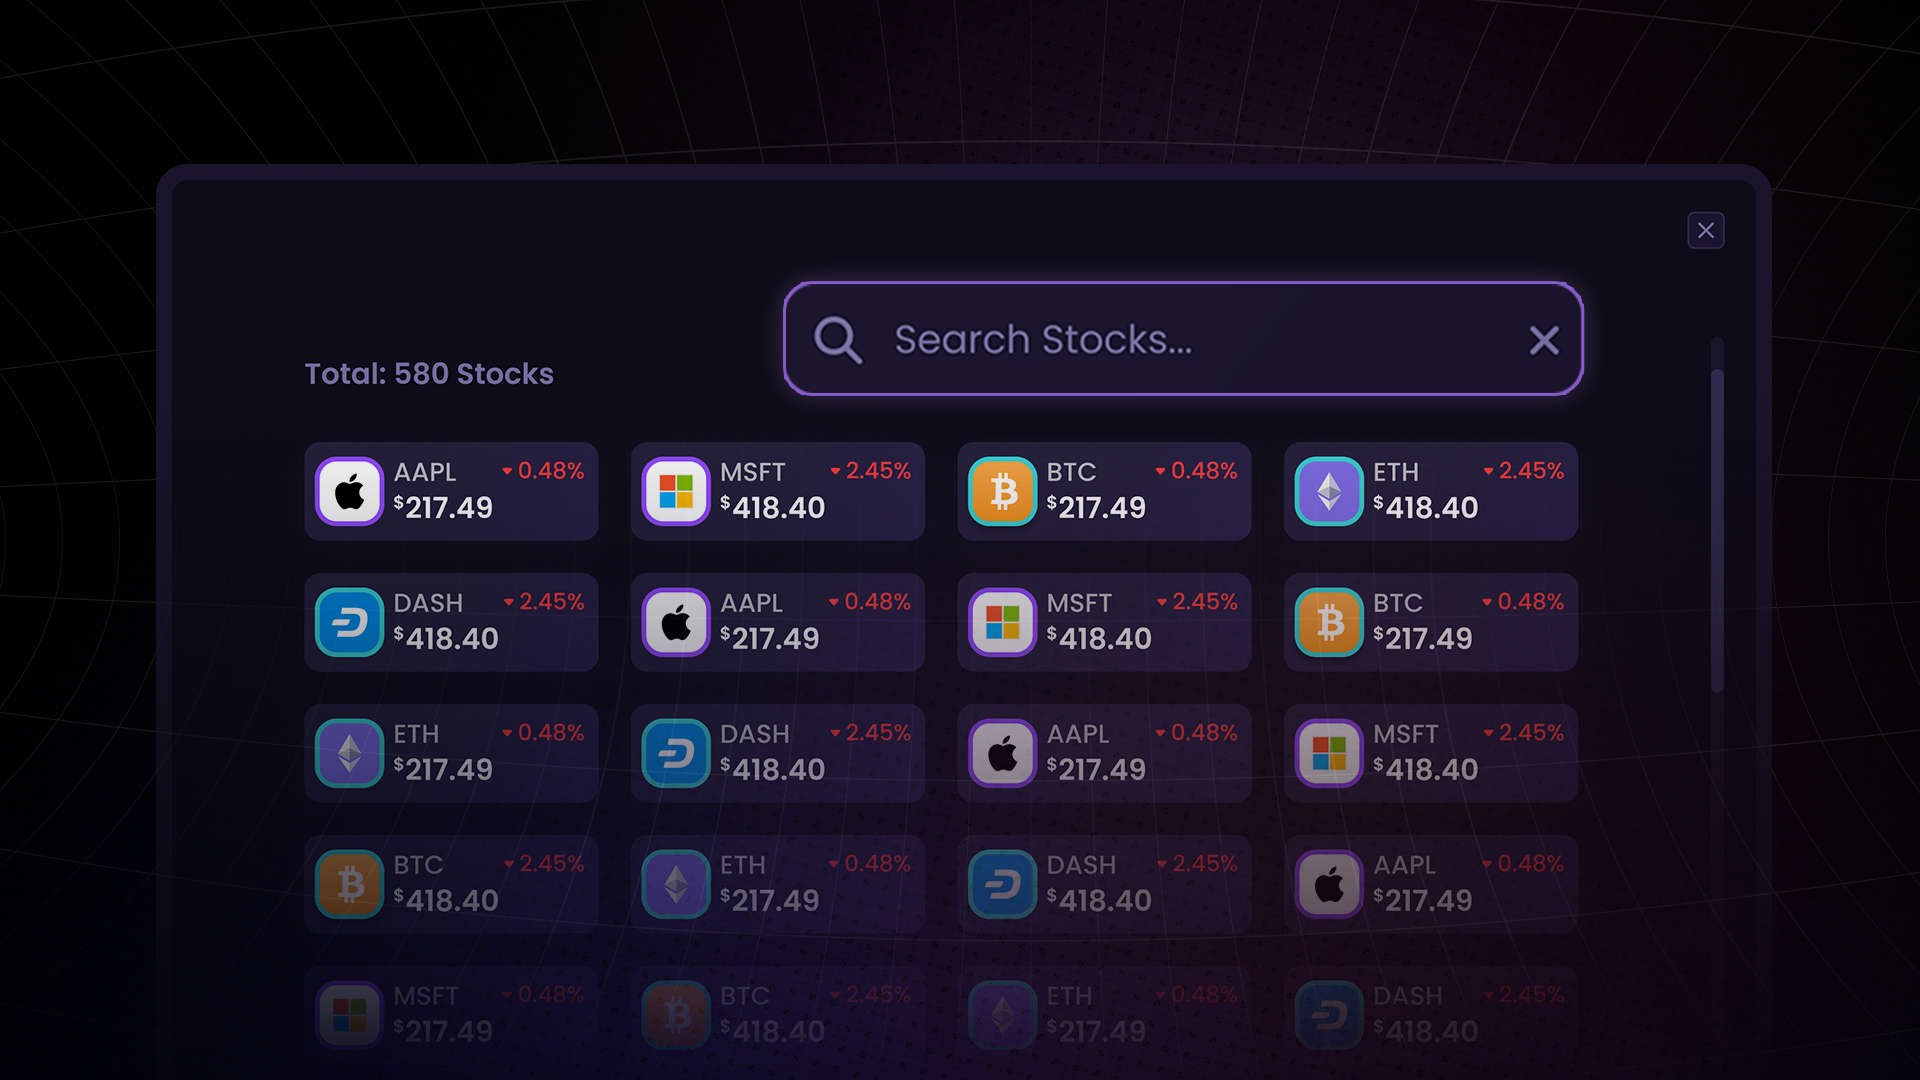This screenshot has width=1920, height=1080.
Task: Click the Bitcoin icon in the second row
Action: coord(1329,623)
